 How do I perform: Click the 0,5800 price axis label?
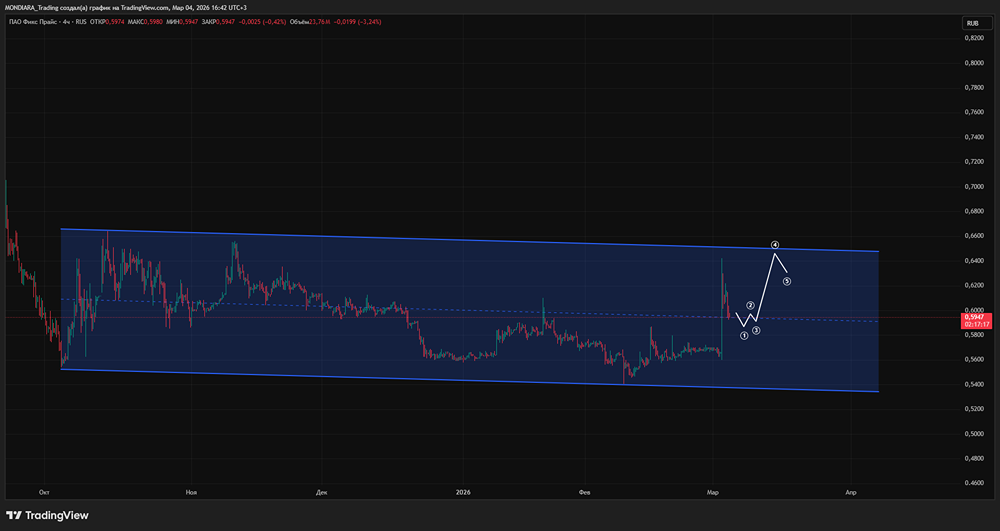[973, 335]
